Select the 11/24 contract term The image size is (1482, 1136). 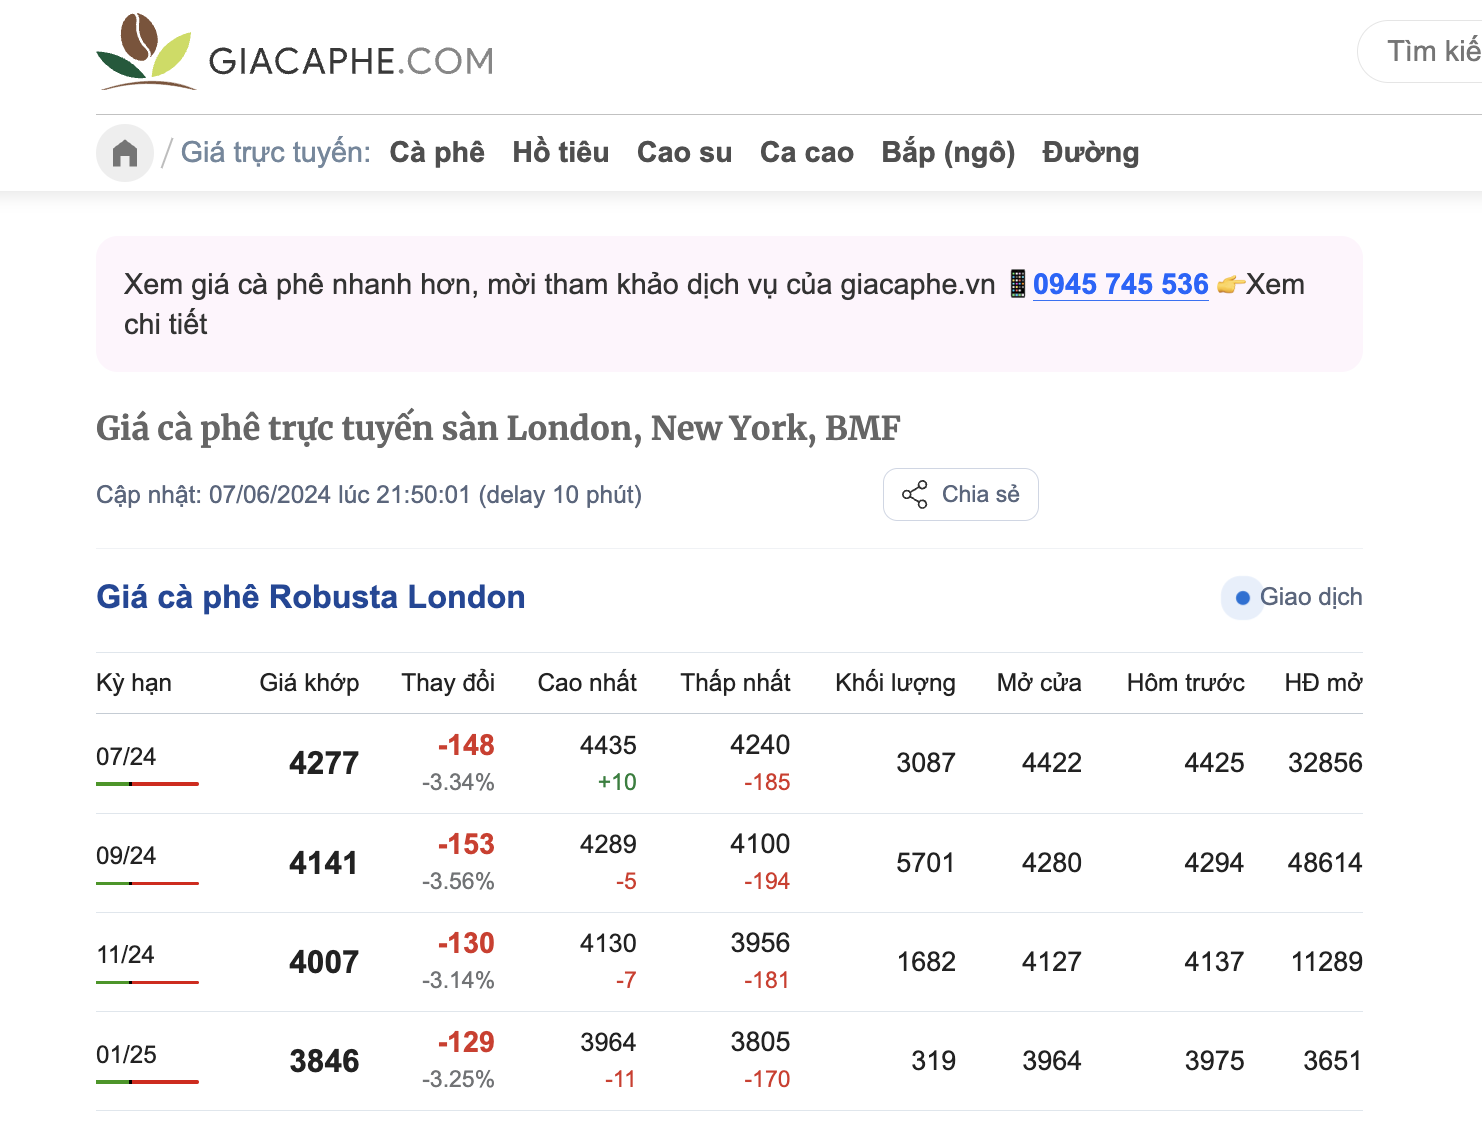[x=125, y=954]
